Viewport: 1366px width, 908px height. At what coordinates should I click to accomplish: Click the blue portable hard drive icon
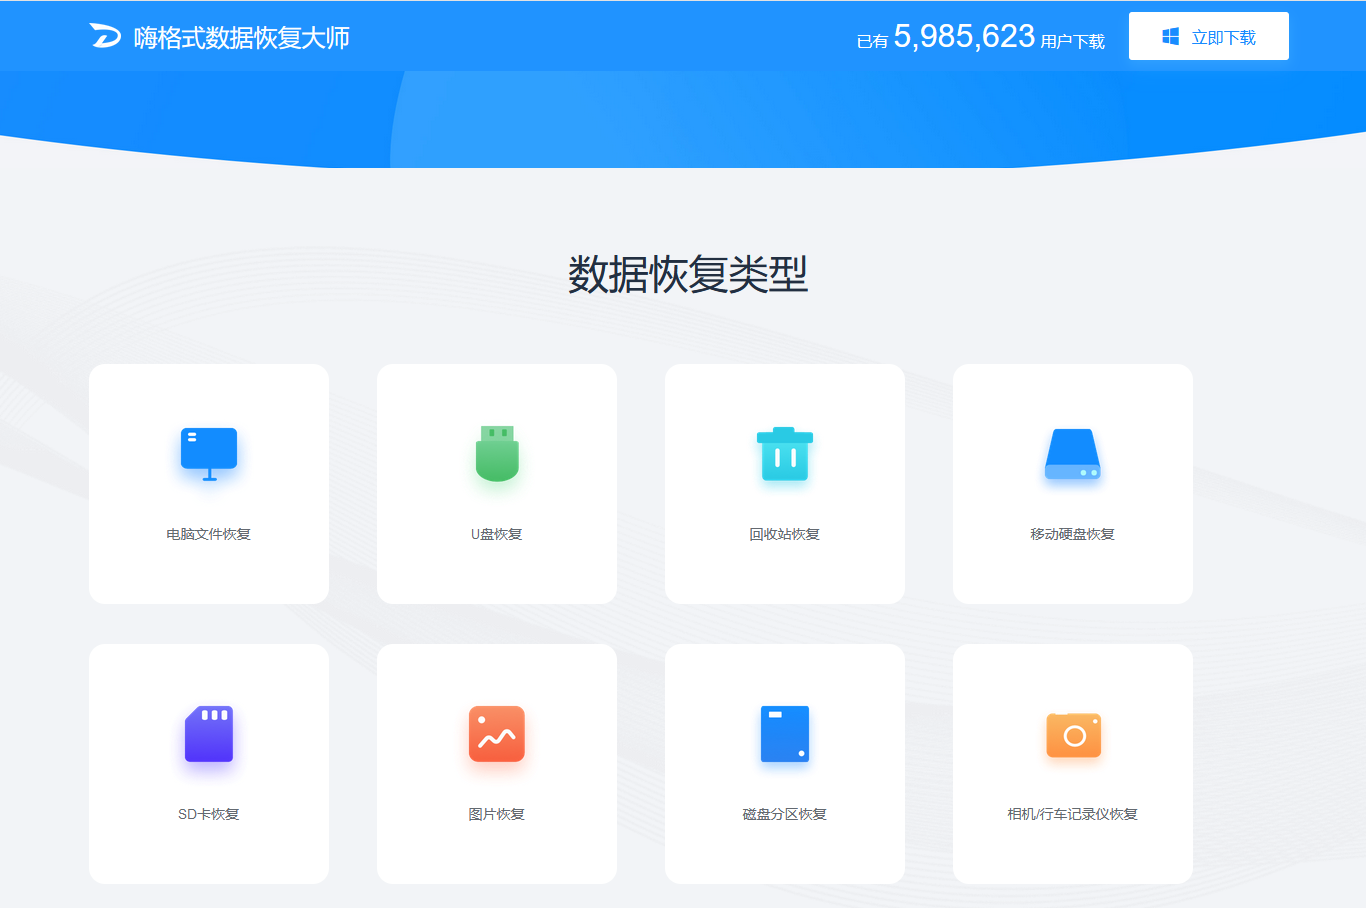click(1073, 454)
